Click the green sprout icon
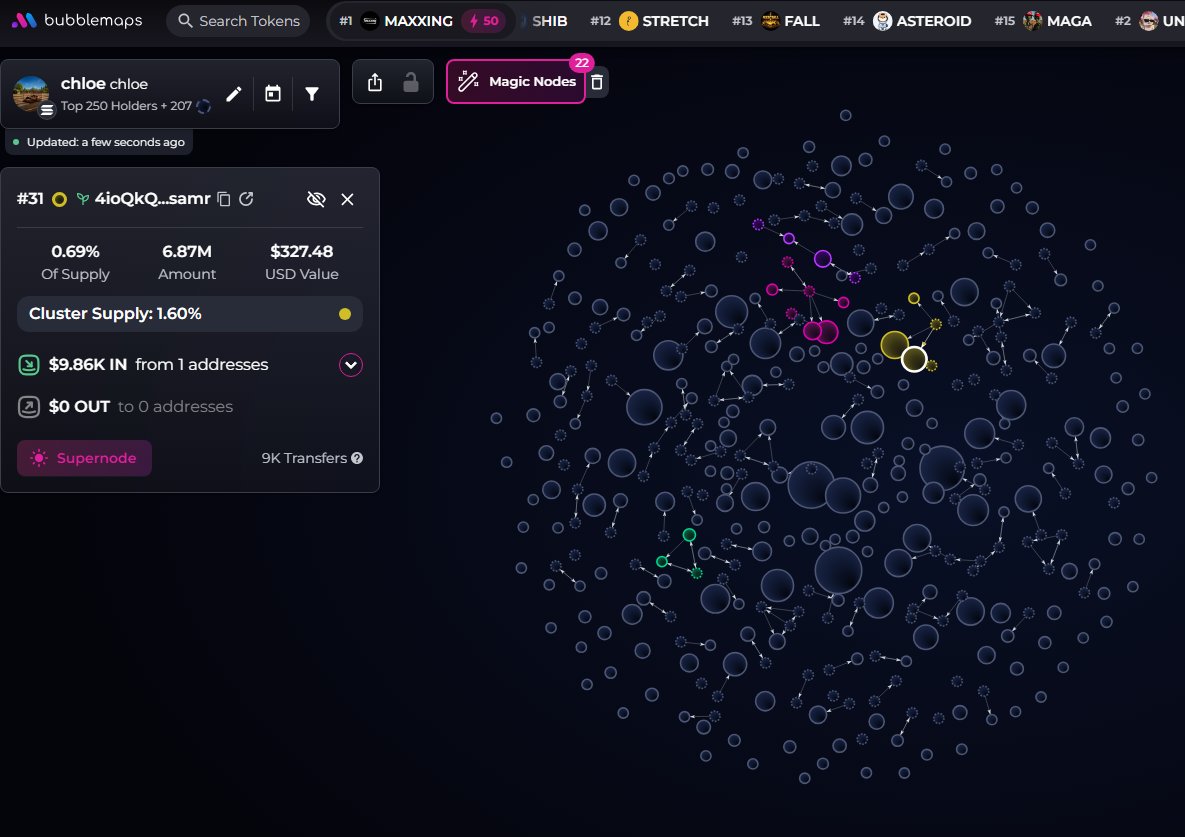Image resolution: width=1185 pixels, height=837 pixels. pyautogui.click(x=82, y=199)
